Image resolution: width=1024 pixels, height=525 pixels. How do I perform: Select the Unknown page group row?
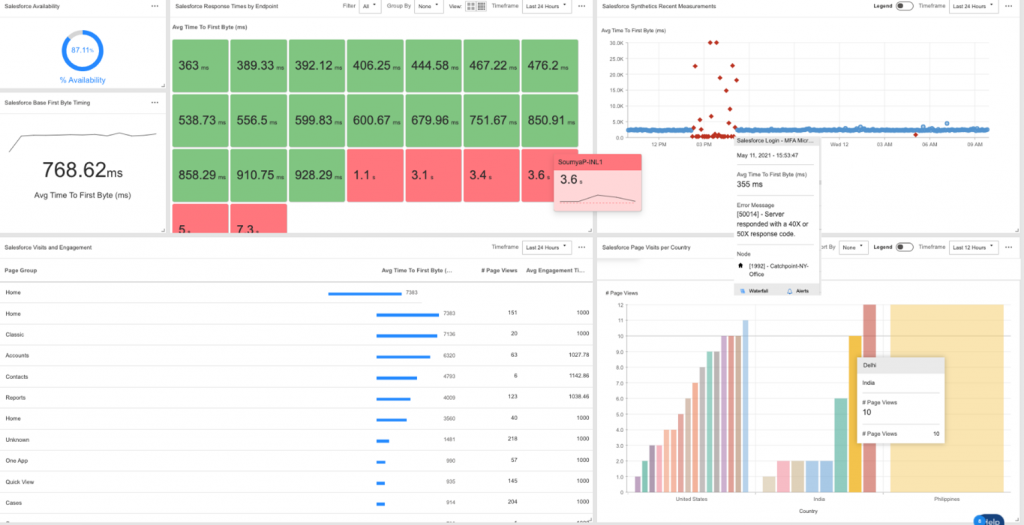(x=296, y=440)
